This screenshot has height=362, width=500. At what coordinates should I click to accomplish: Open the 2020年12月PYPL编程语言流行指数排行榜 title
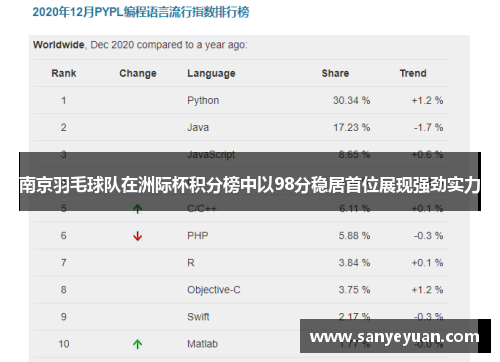click(x=141, y=12)
